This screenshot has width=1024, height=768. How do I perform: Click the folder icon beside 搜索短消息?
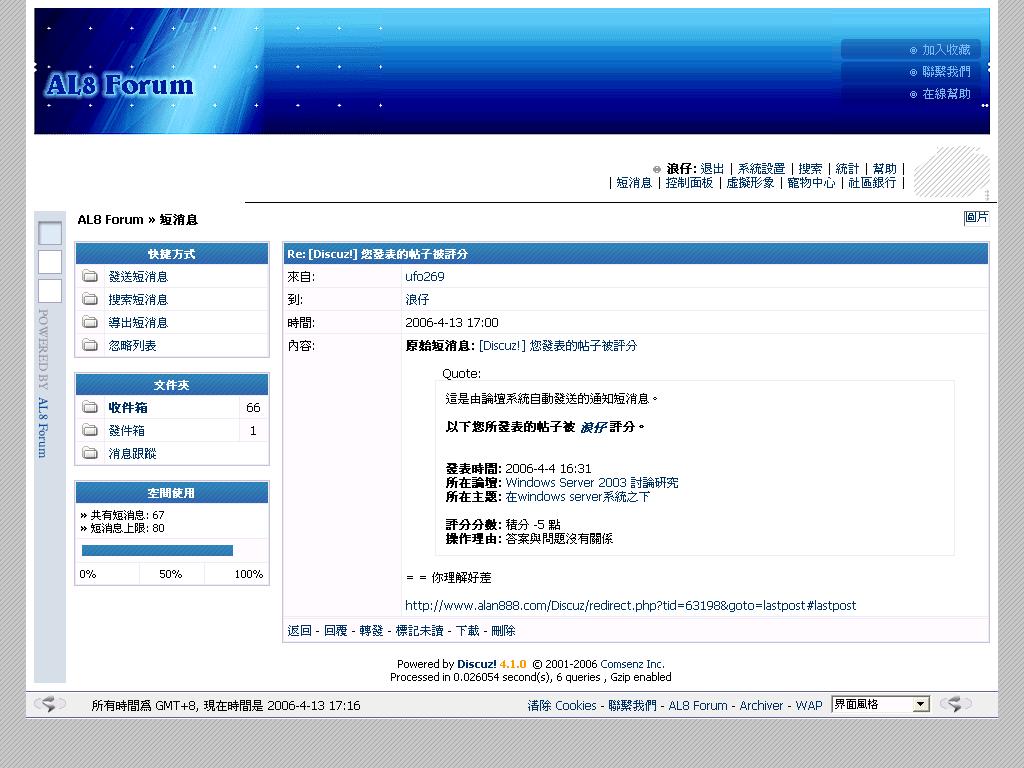click(x=90, y=300)
